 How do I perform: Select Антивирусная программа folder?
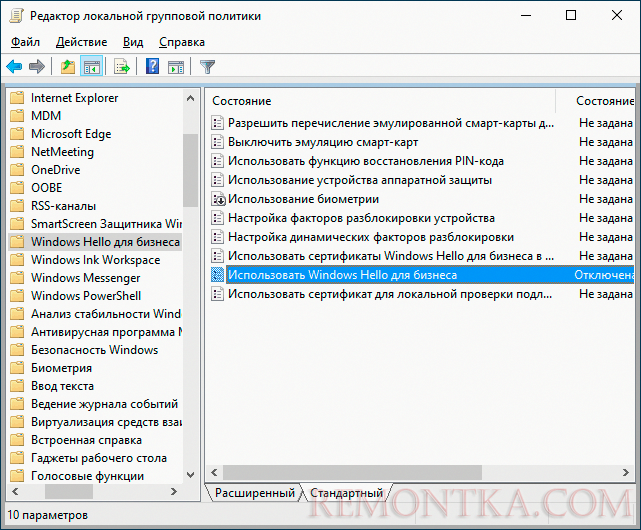pos(106,332)
